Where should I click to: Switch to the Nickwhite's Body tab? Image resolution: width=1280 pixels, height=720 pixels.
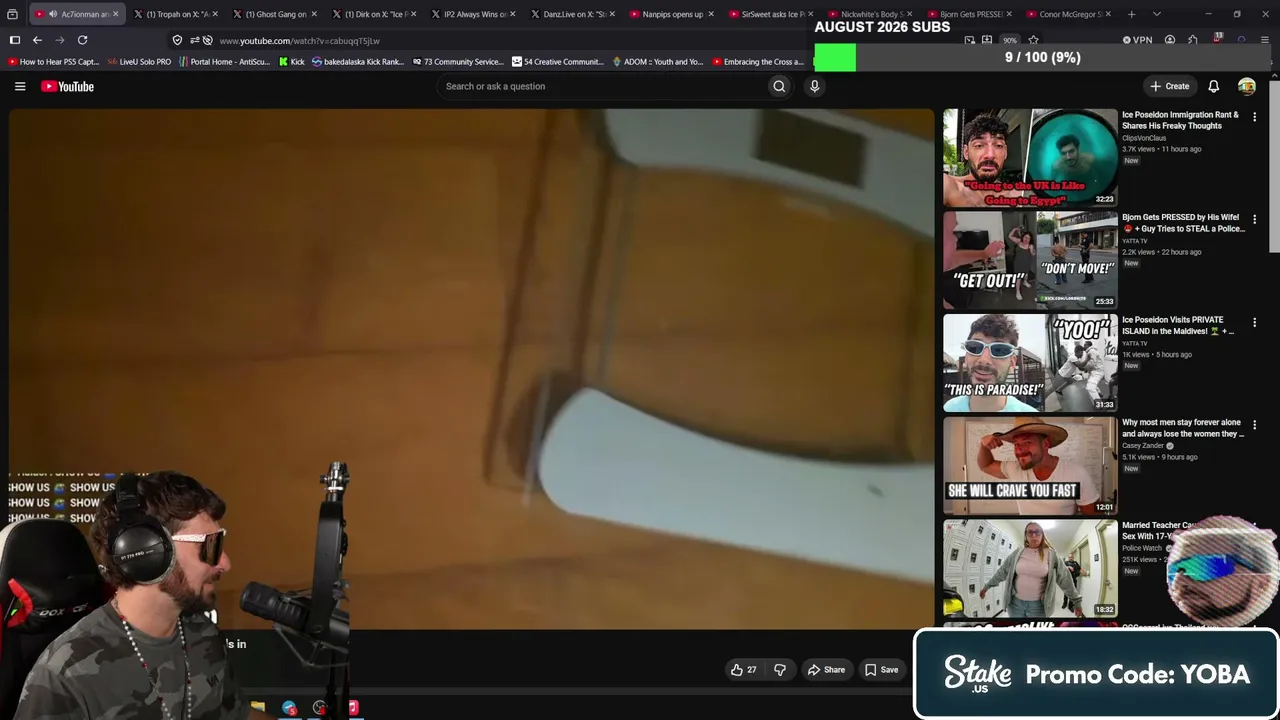tap(869, 14)
